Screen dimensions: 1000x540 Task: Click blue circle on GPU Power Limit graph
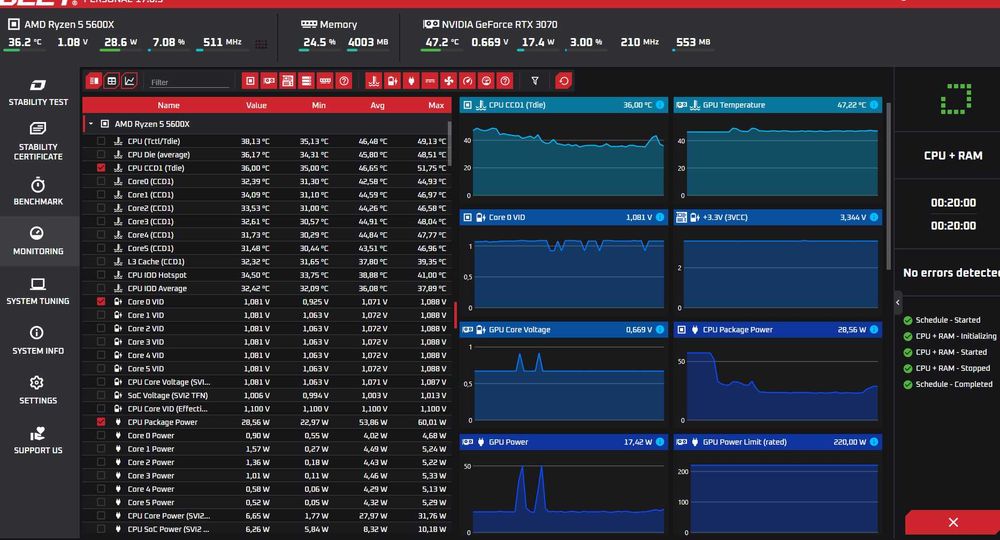874,442
